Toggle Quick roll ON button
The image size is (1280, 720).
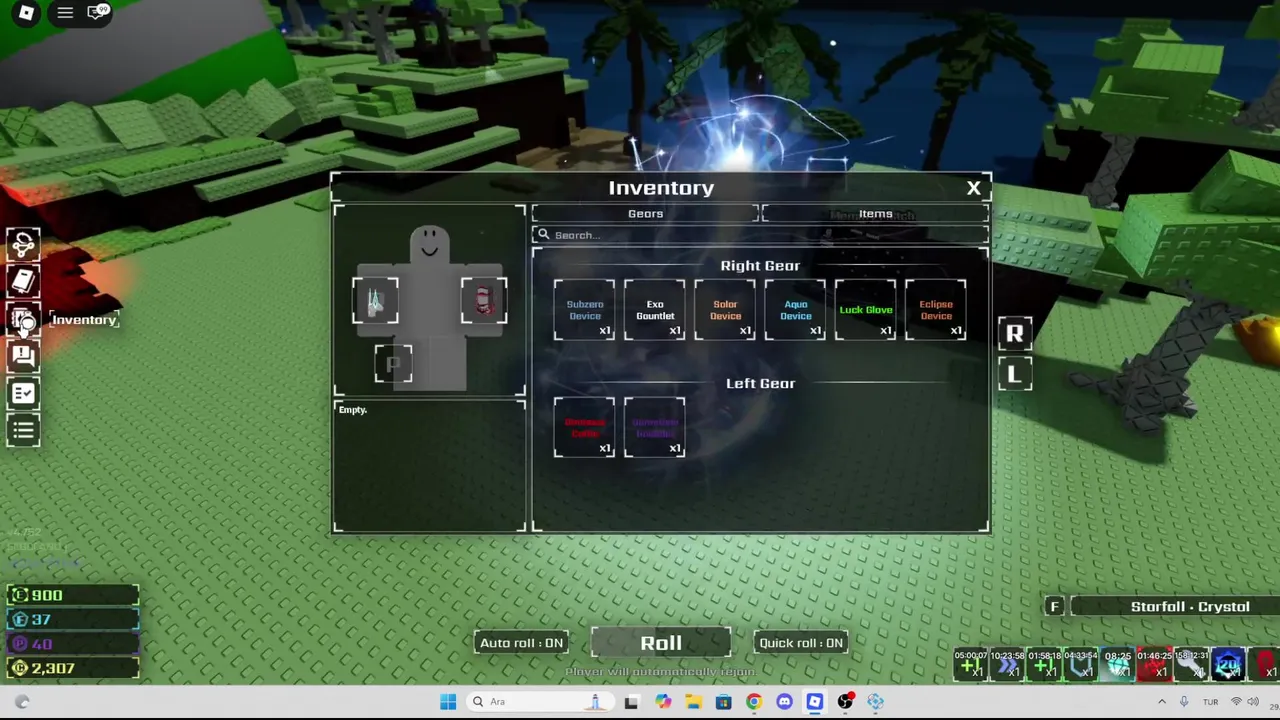point(801,643)
